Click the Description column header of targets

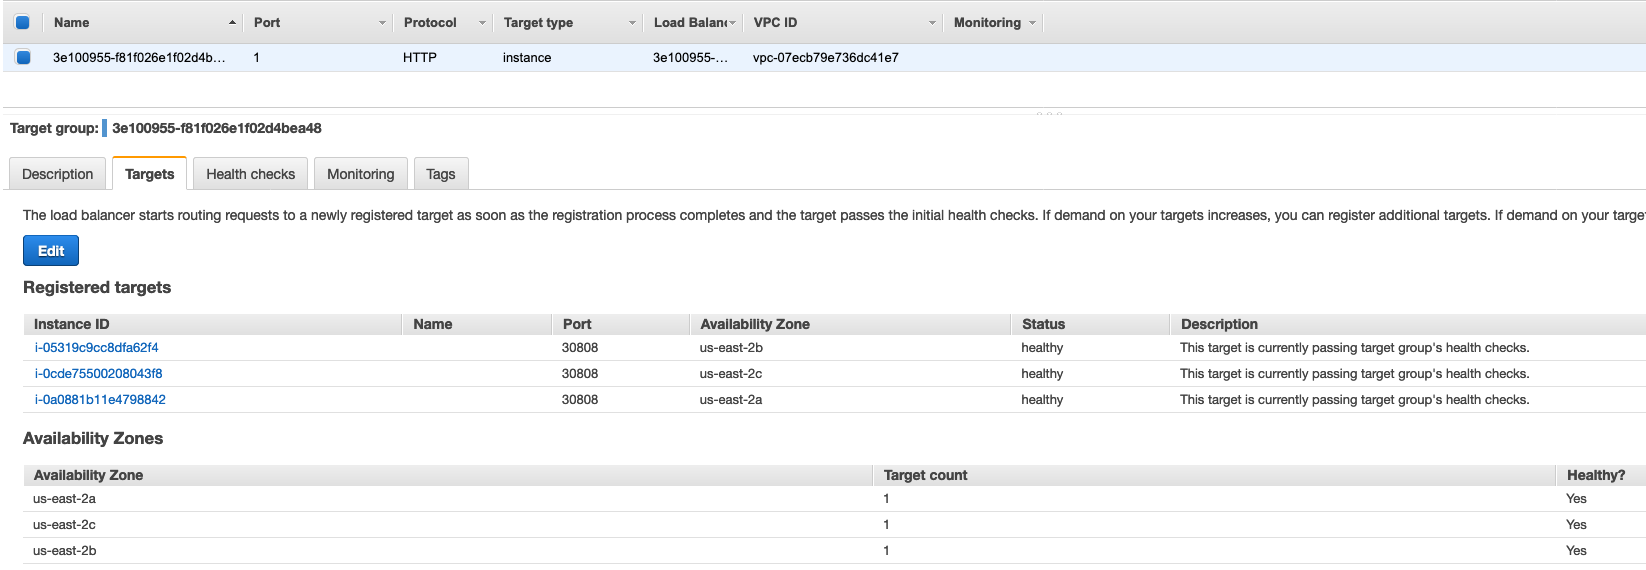[x=1219, y=324]
